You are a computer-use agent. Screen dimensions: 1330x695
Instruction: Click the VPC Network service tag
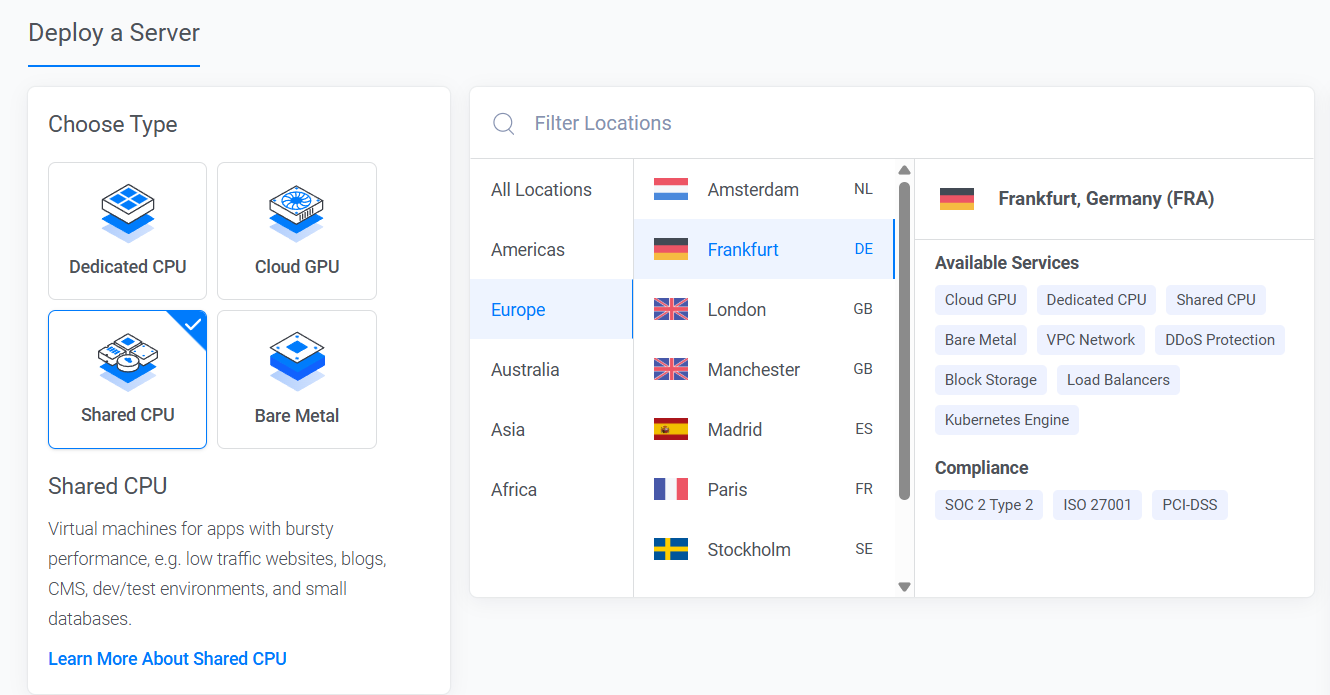click(x=1091, y=340)
